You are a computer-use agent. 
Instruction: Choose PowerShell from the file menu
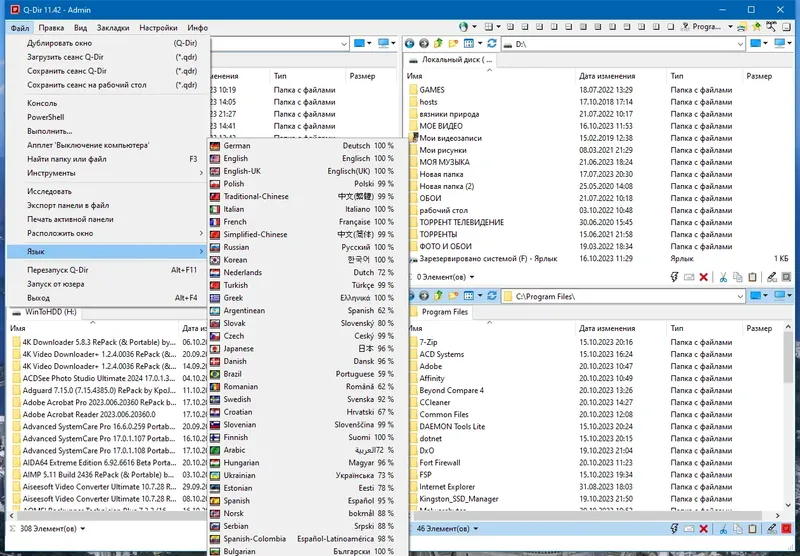click(x=109, y=117)
